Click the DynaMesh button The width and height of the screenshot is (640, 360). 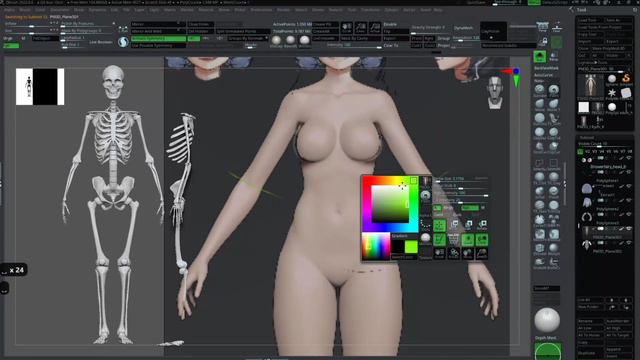pos(463,28)
